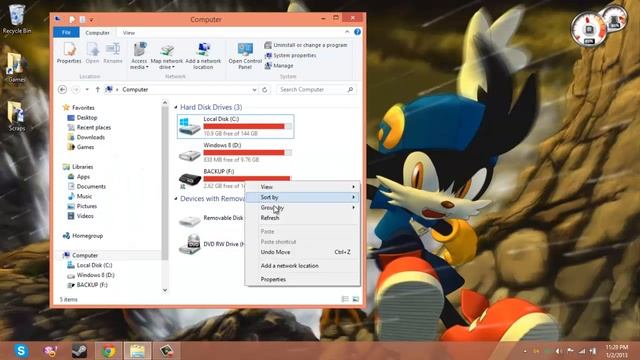Open System properties in ribbon
Screen dimensions: 640x360
(x=290, y=55)
